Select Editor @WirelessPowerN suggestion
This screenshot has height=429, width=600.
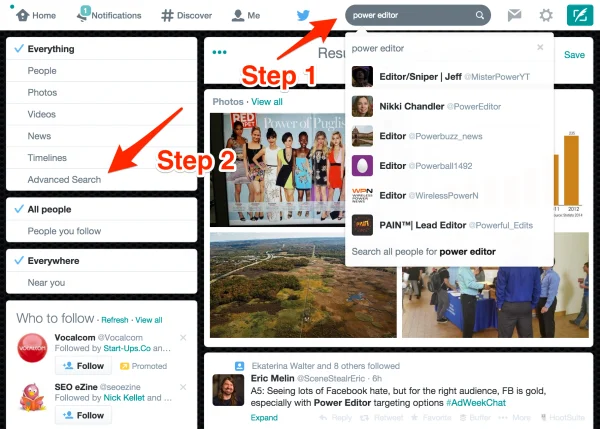click(449, 196)
